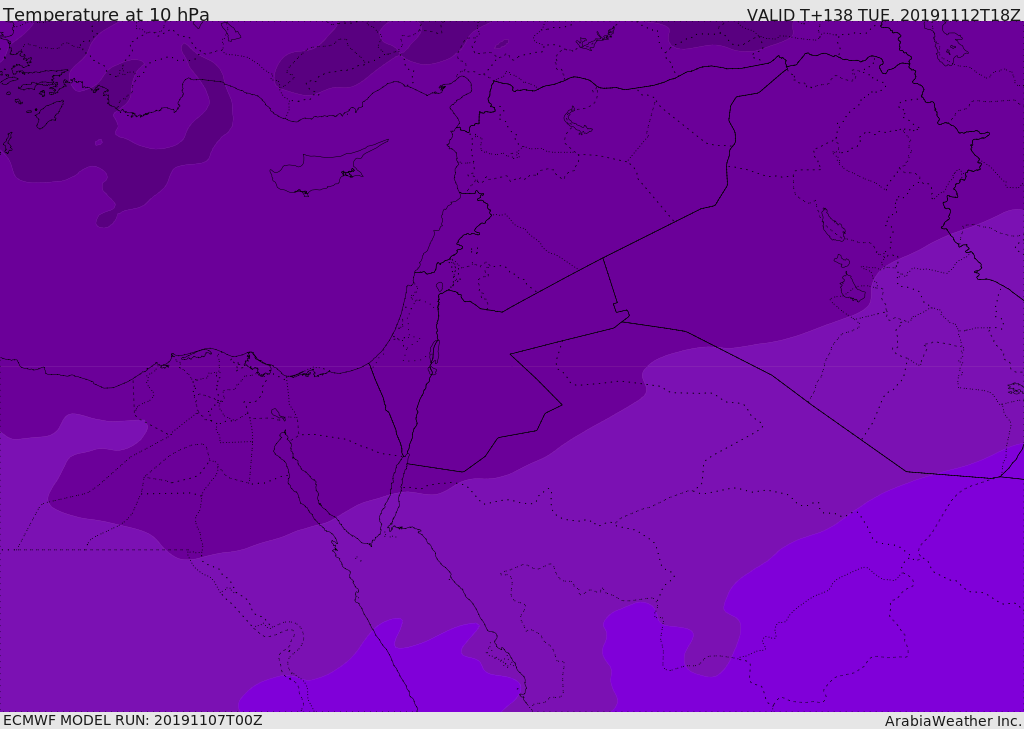1024x729 pixels.
Task: Click the Sea of Galilee outline
Action: [x=440, y=287]
